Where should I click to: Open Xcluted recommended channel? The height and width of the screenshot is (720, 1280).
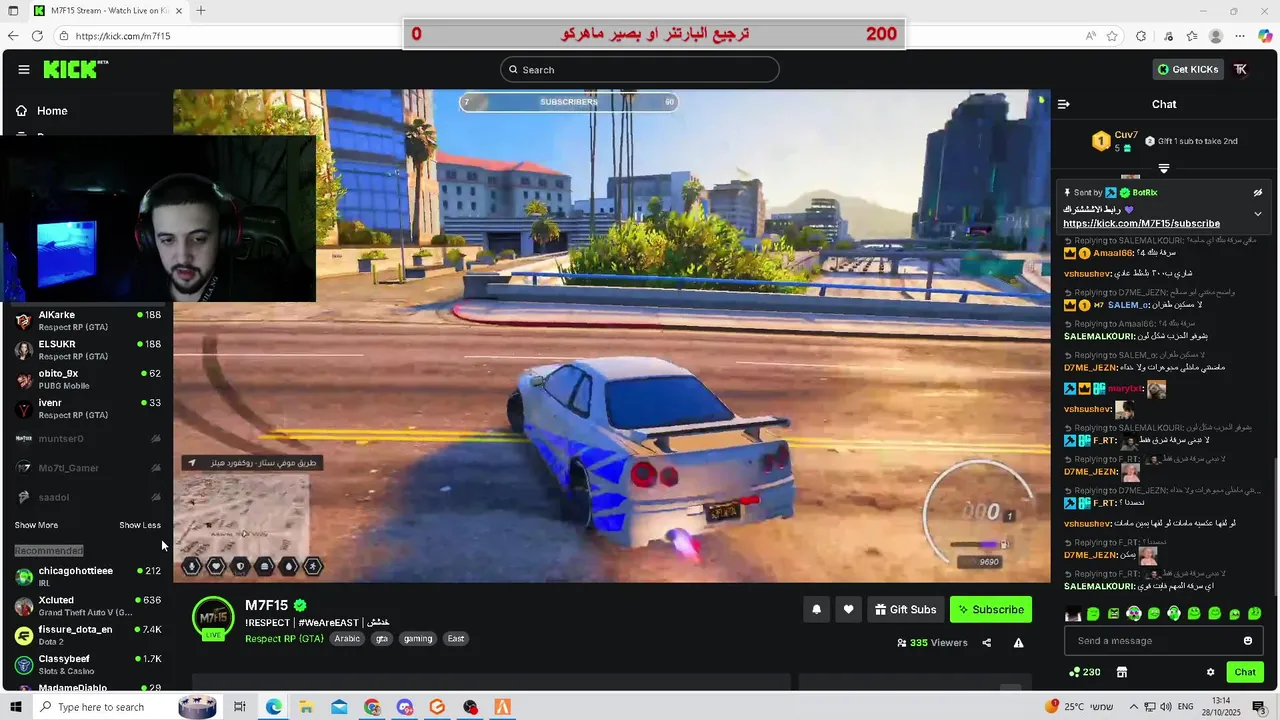click(x=88, y=606)
